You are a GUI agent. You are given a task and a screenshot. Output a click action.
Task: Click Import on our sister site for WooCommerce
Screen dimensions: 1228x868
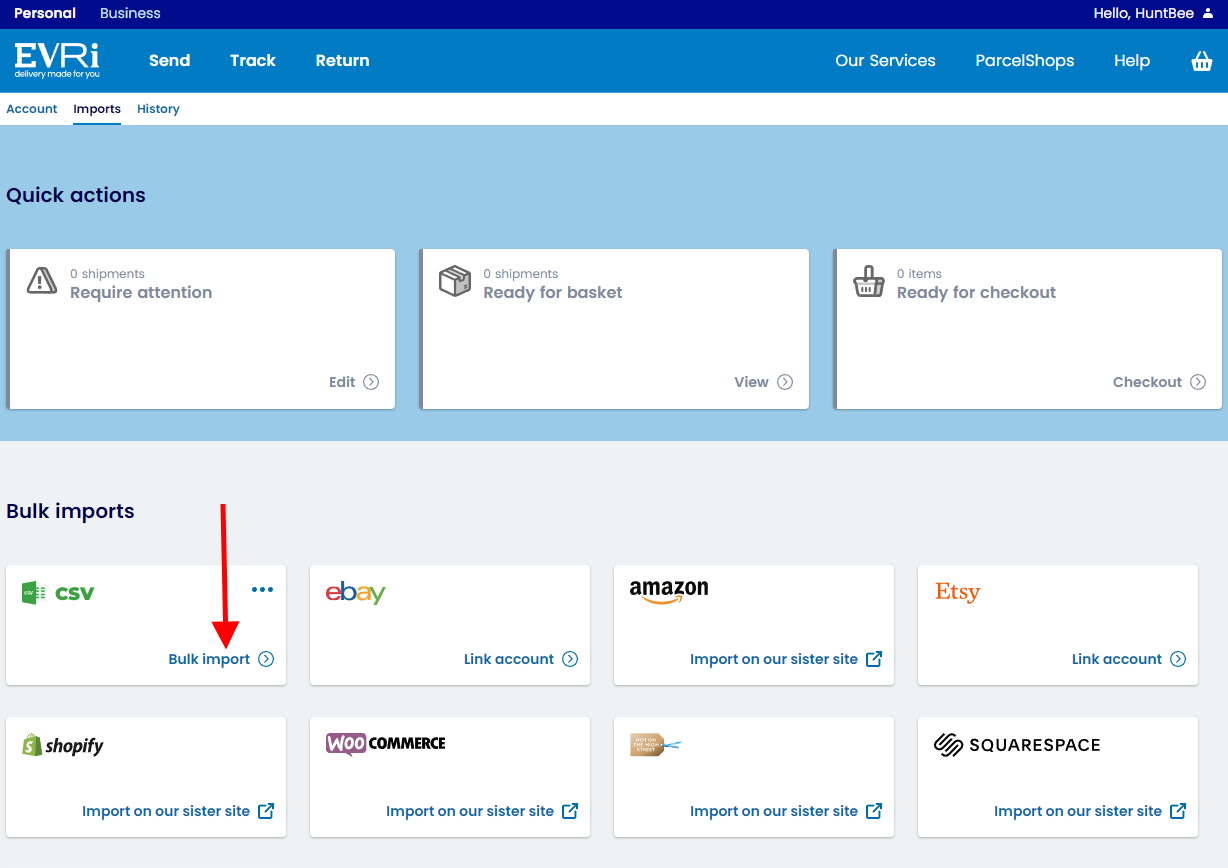[470, 811]
